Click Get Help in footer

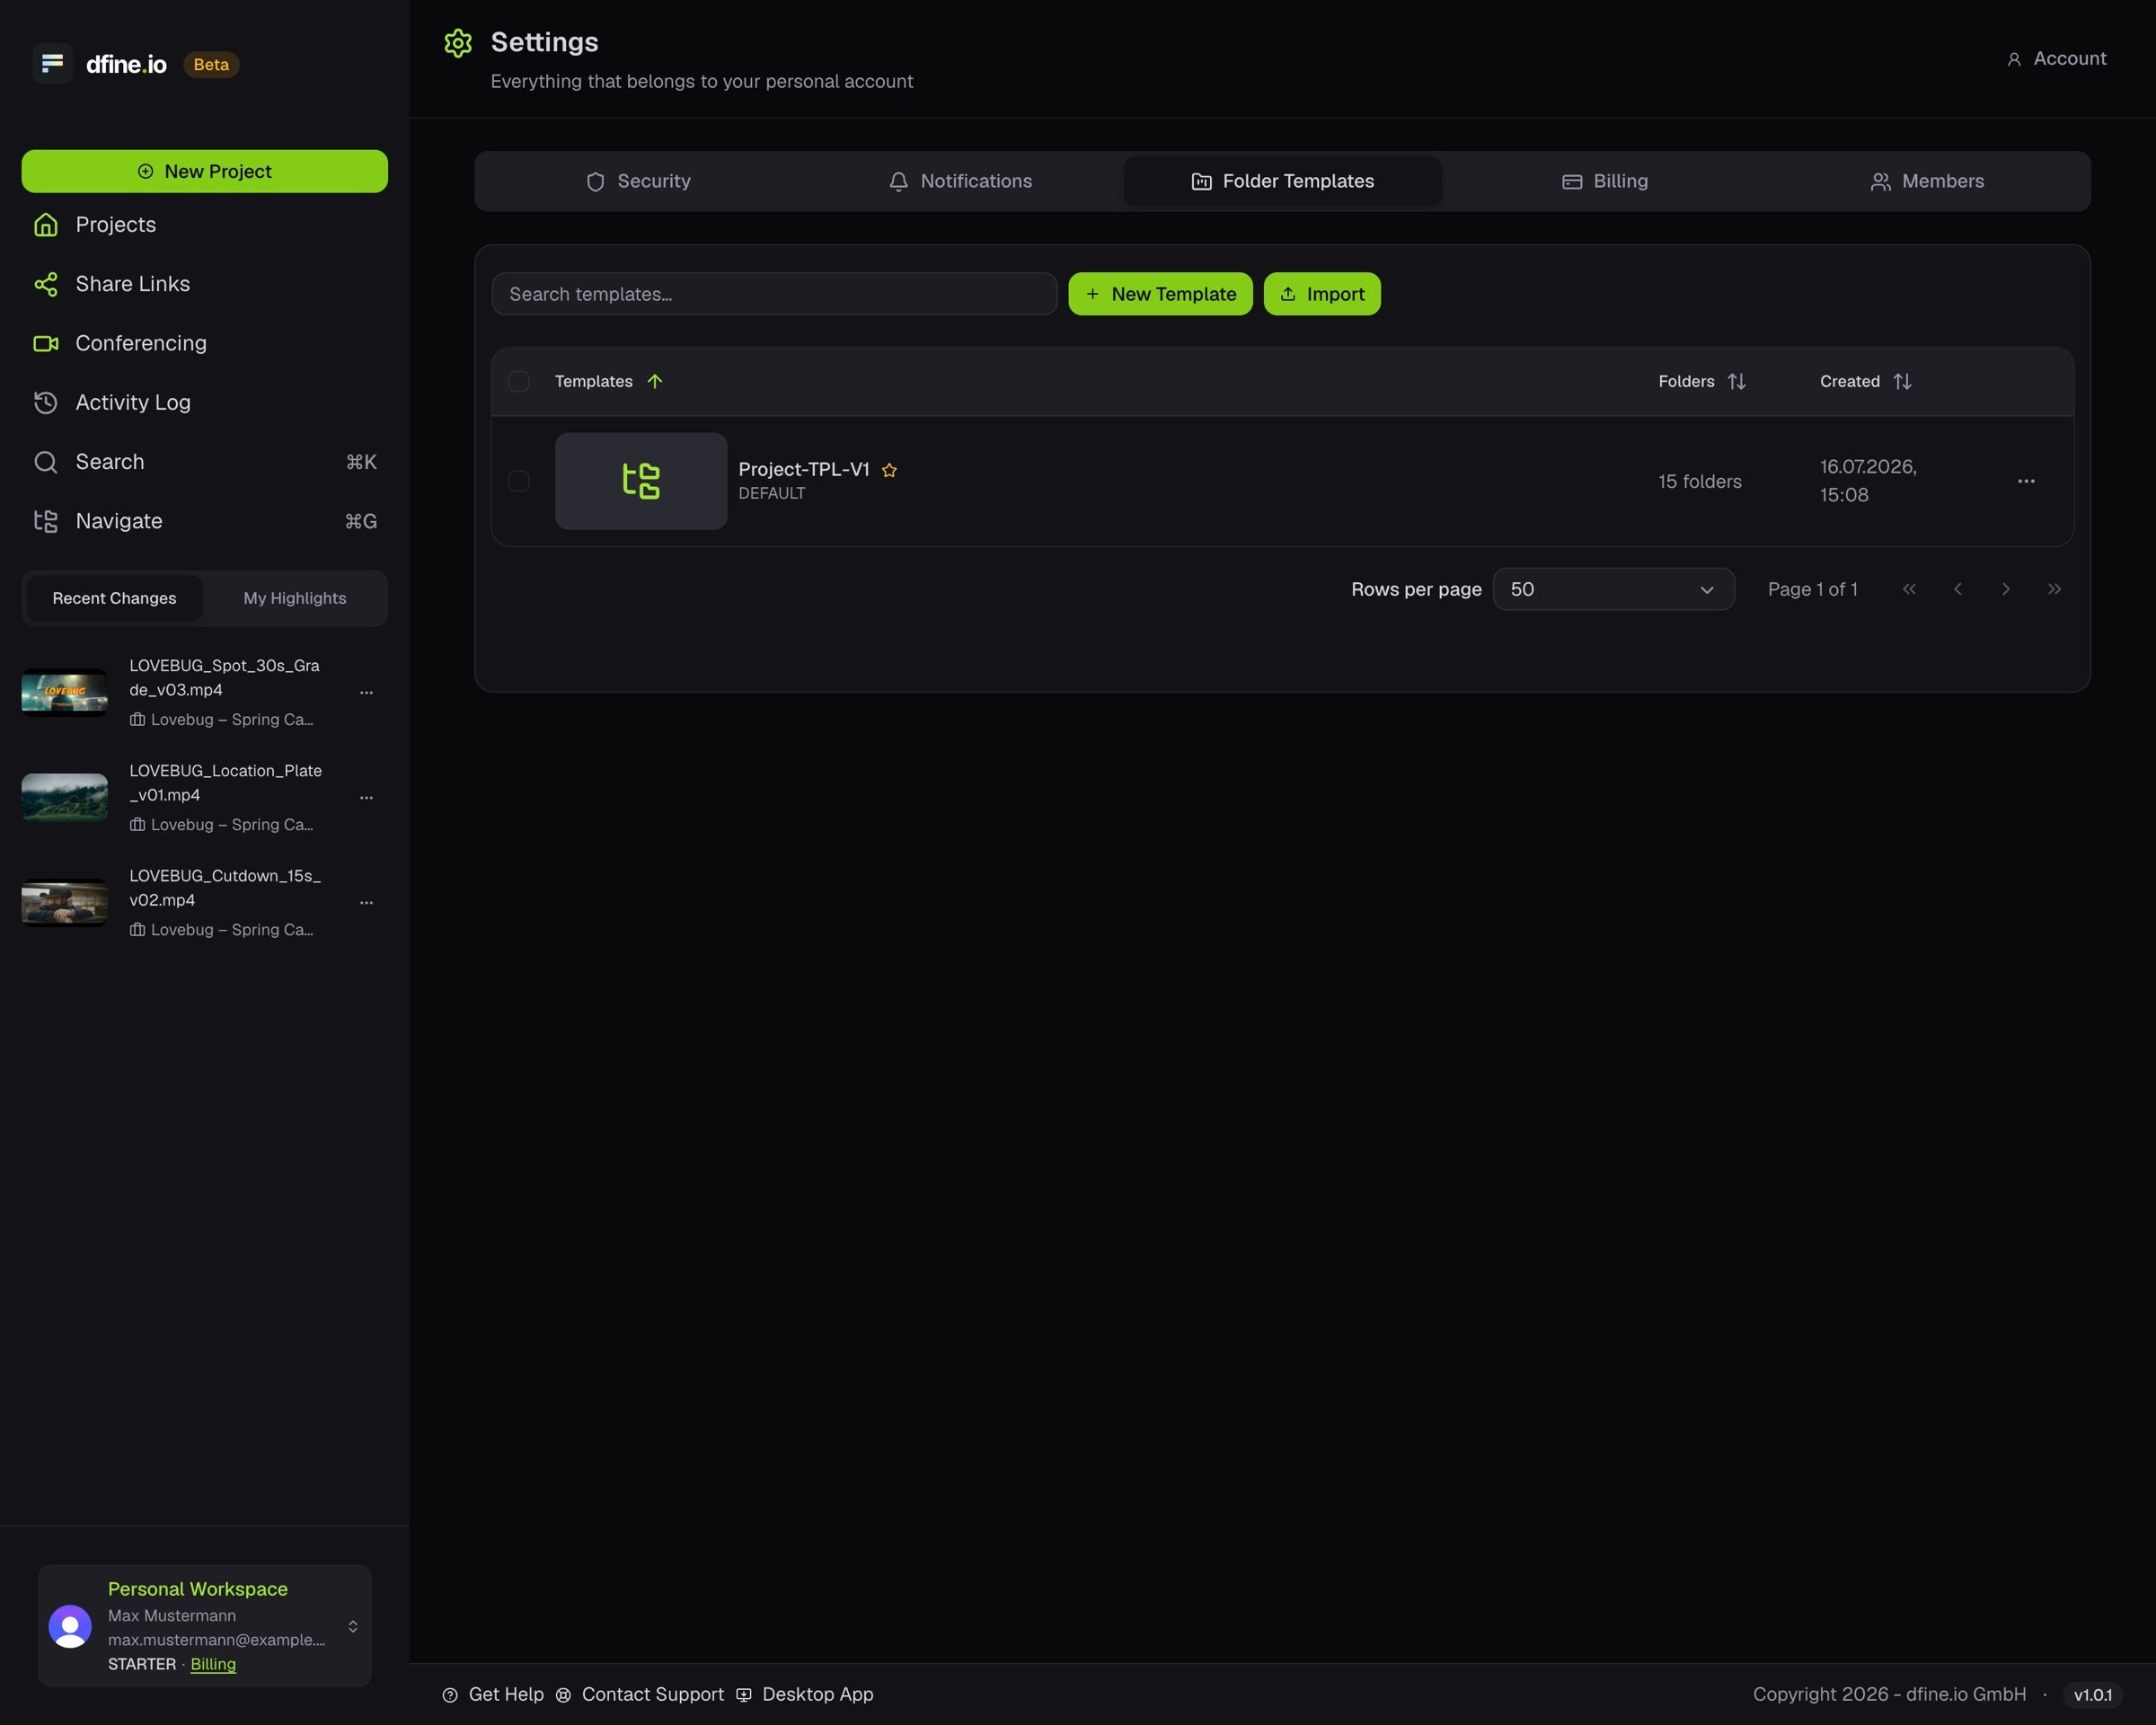click(493, 1694)
